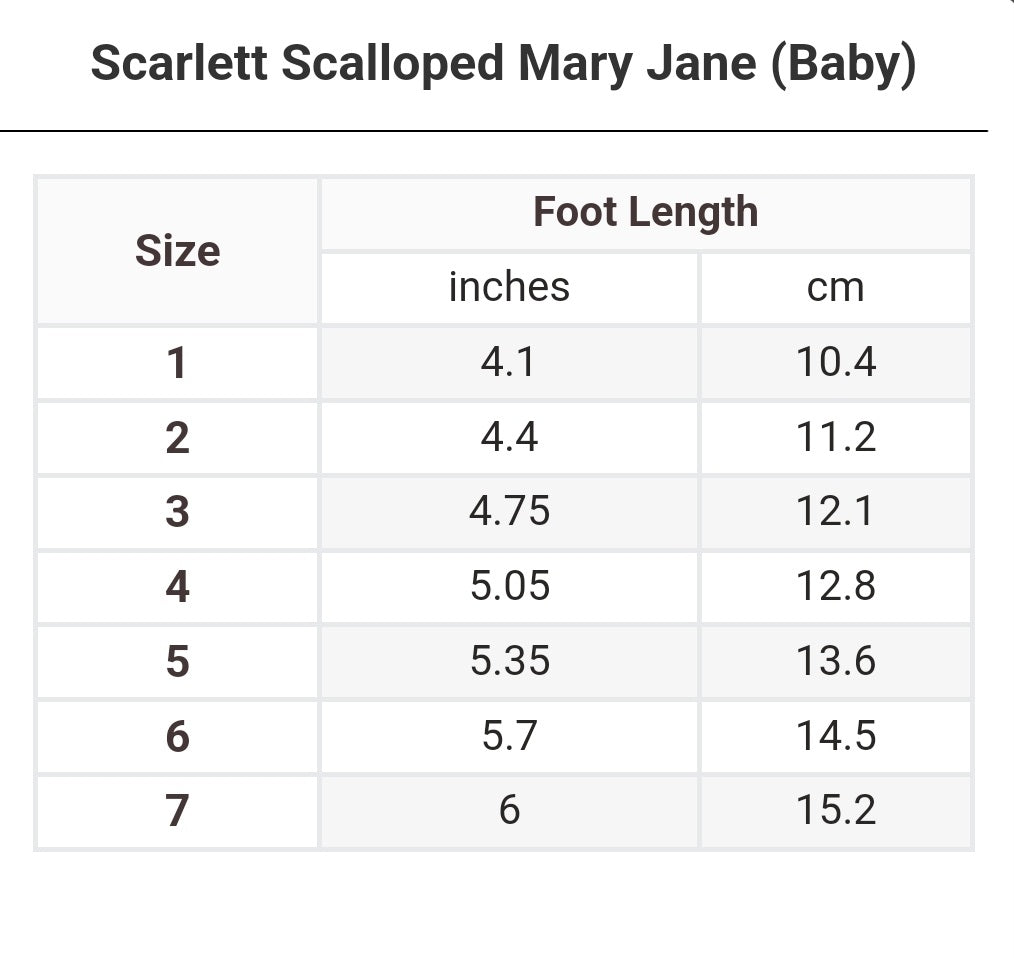
Task: Click the Scarlett Scalloped Mary Jane title
Action: (503, 64)
